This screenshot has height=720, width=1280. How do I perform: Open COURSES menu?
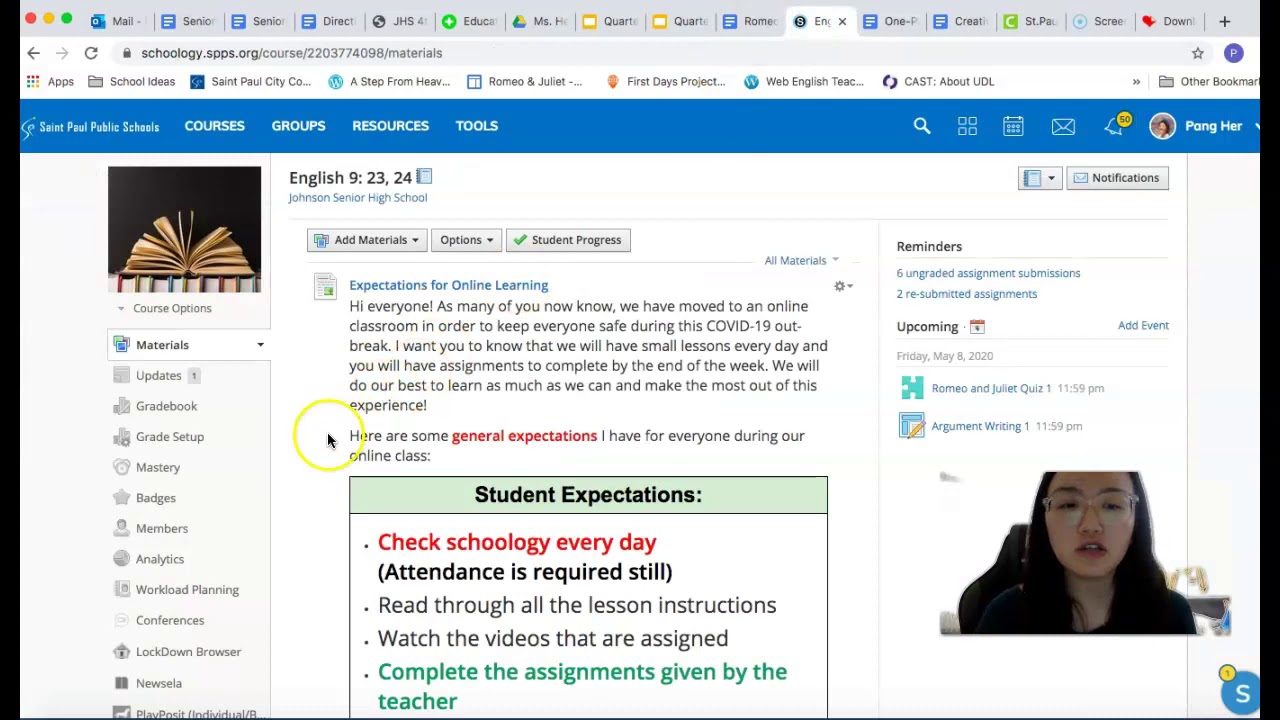point(214,126)
